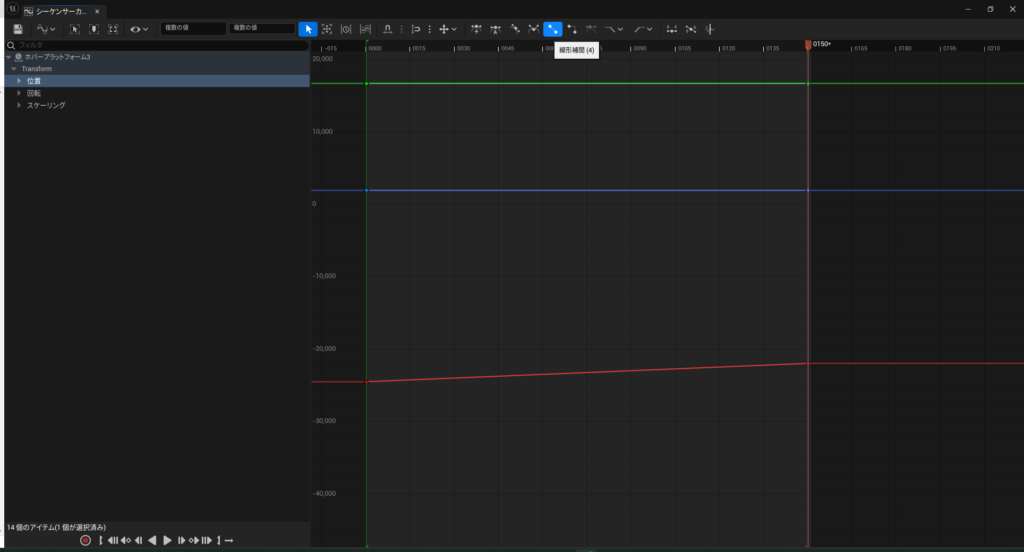Screen dimensions: 1024x552
Task: Collapse the ホバープラットフォーム3 node arrow
Action: pyautogui.click(x=8, y=57)
